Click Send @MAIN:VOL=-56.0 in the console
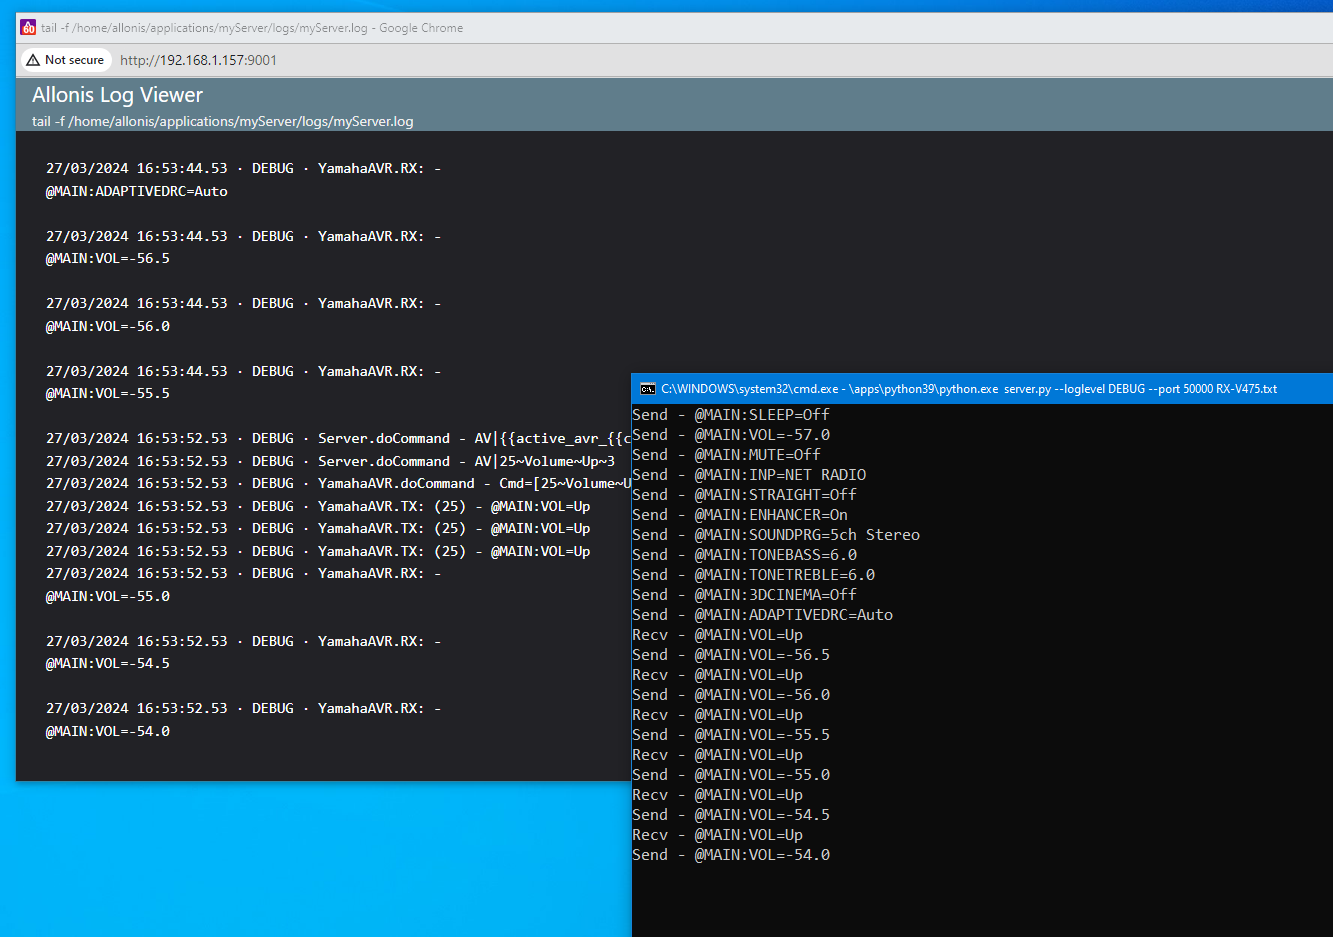The width and height of the screenshot is (1333, 937). (731, 694)
